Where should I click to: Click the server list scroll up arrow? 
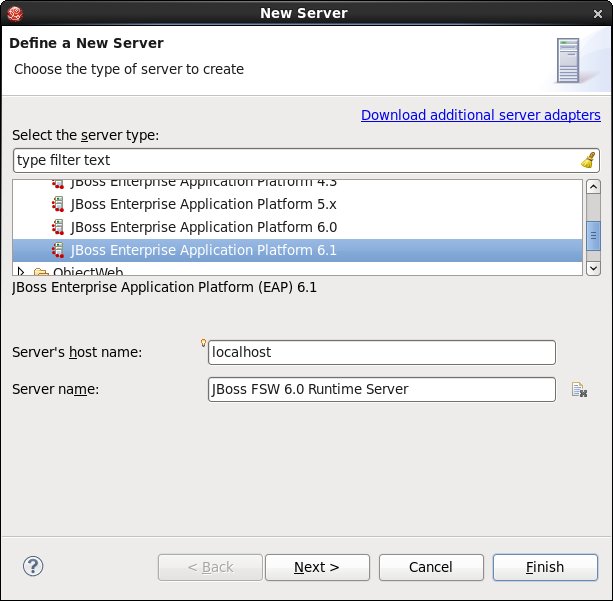tap(593, 187)
